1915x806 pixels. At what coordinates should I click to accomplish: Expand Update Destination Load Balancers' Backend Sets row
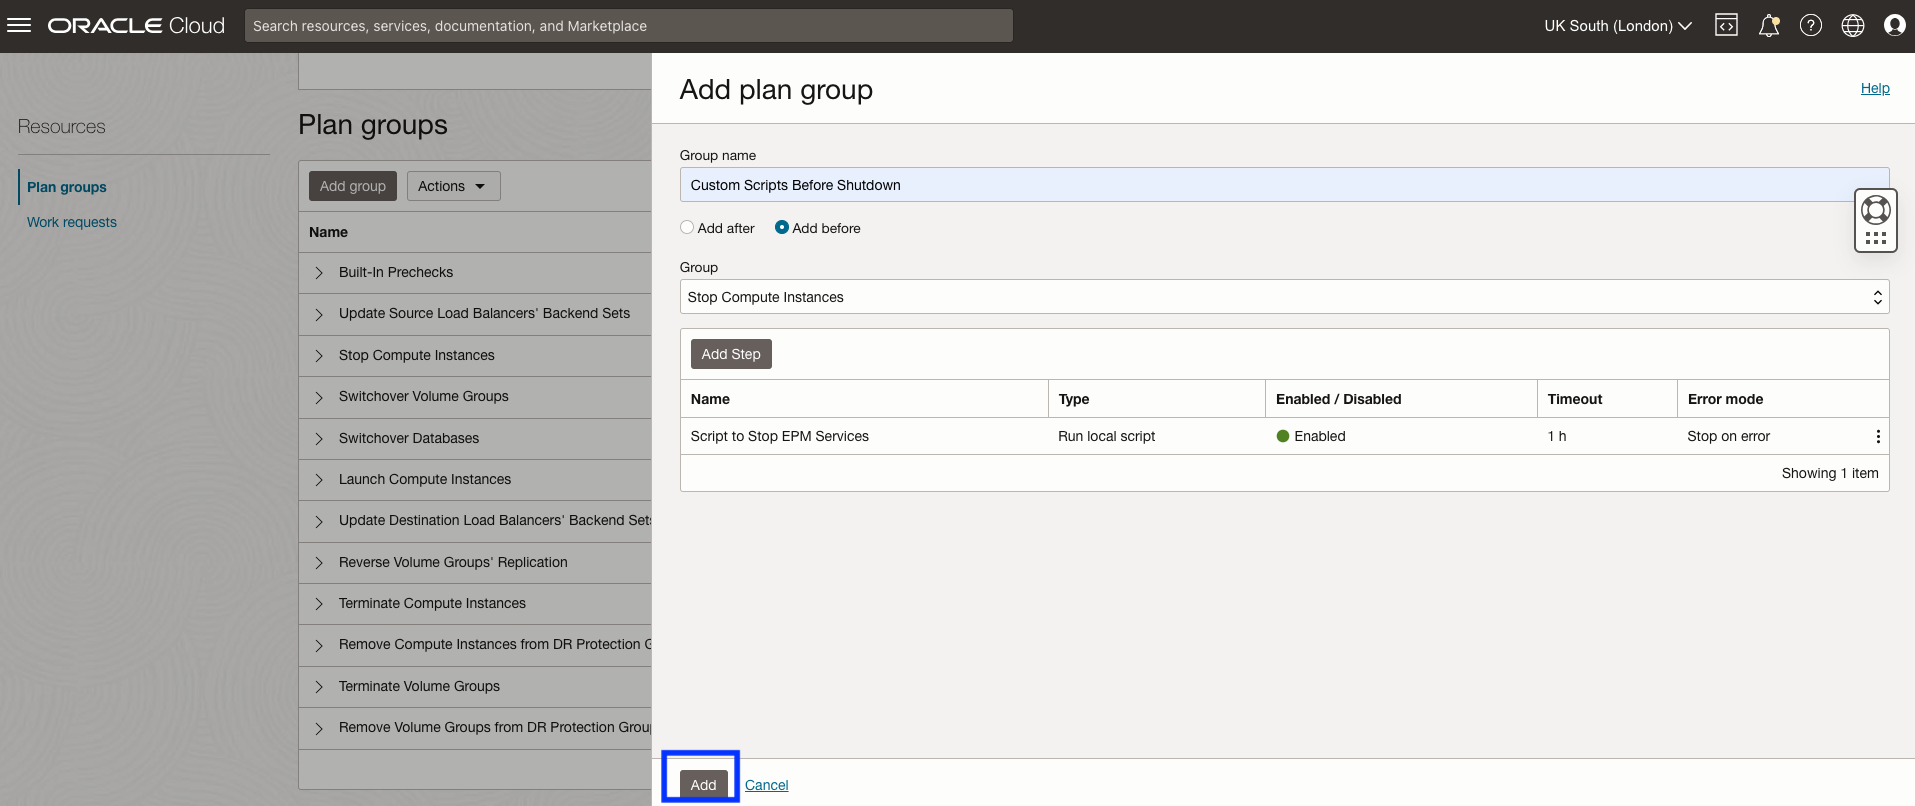pyautogui.click(x=319, y=521)
